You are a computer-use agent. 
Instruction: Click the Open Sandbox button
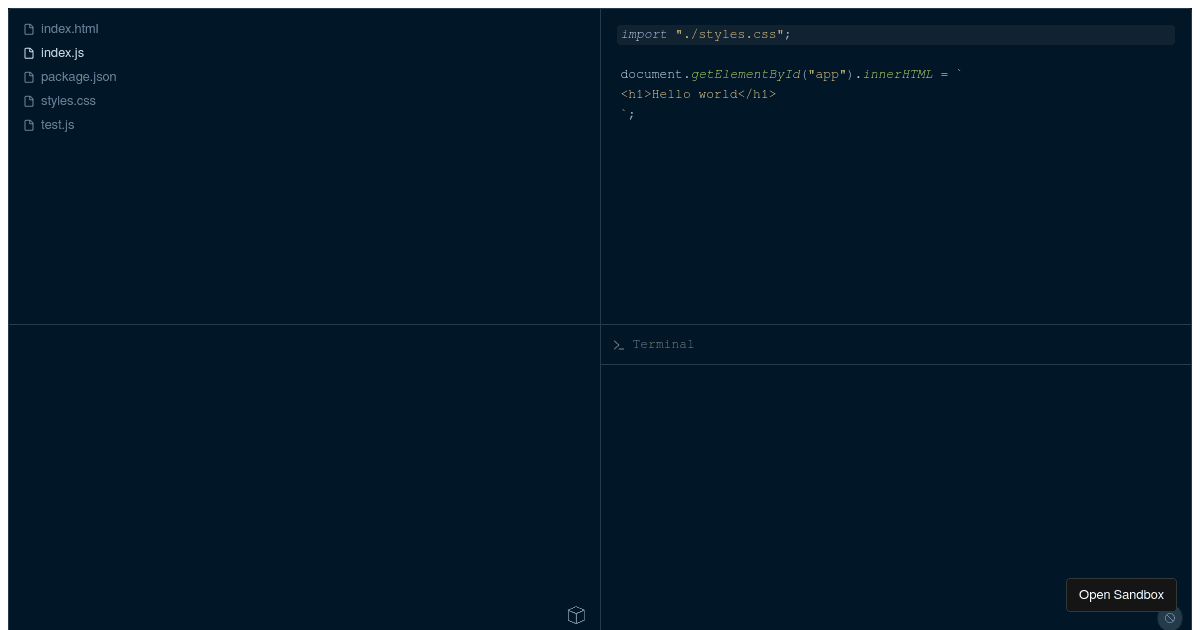(1121, 594)
